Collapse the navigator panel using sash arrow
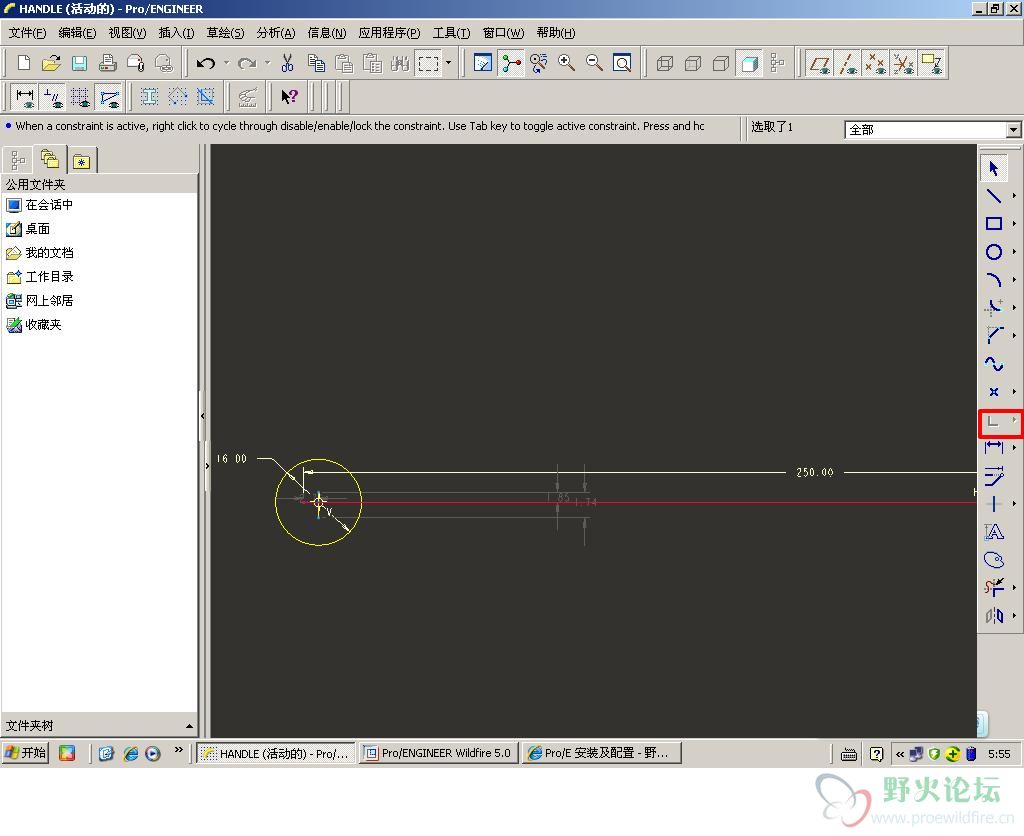Viewport: 1024px width, 836px height. pyautogui.click(x=202, y=416)
